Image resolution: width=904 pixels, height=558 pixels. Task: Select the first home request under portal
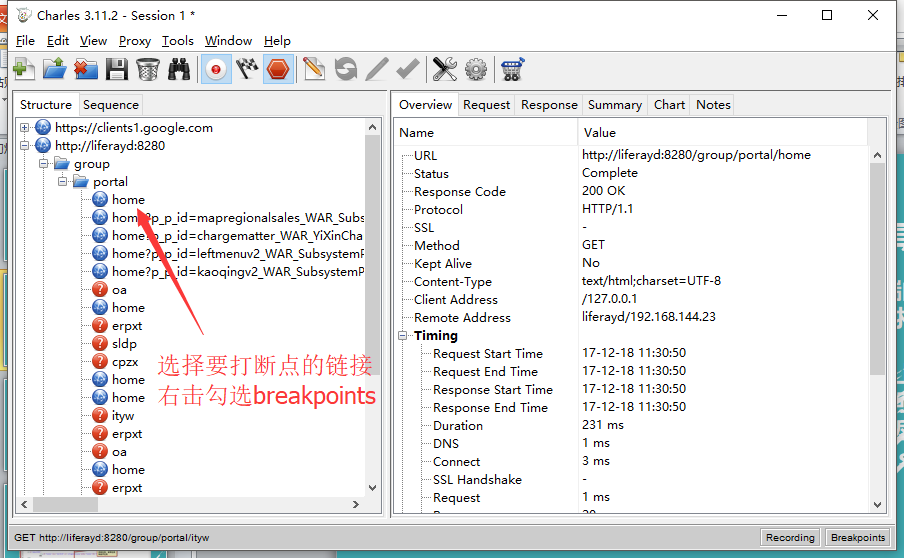coord(128,199)
